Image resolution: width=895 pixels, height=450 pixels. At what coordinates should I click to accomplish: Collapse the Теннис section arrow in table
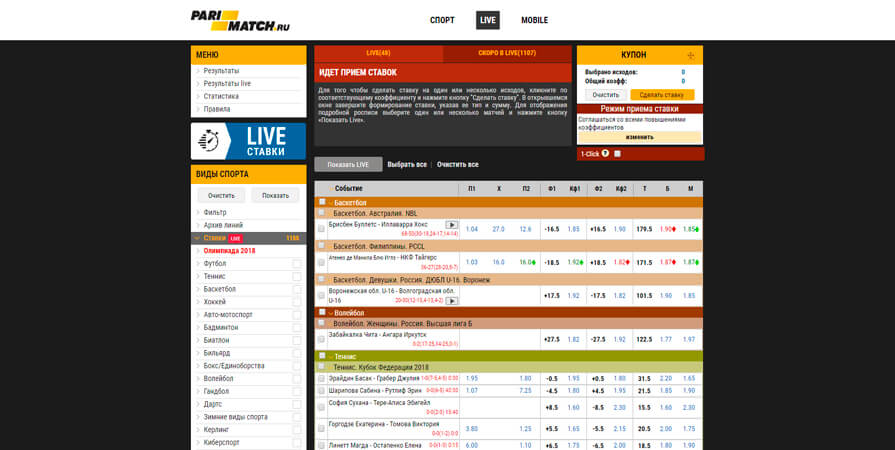click(x=330, y=356)
